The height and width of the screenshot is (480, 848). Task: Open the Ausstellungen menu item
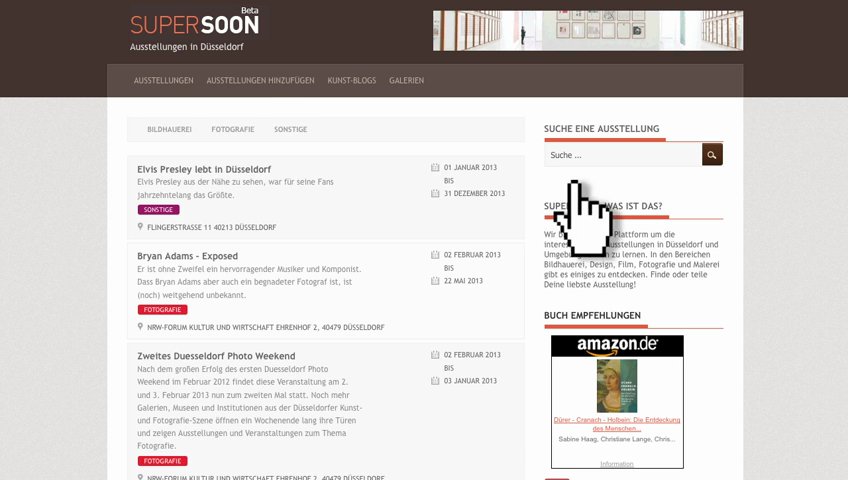[164, 80]
